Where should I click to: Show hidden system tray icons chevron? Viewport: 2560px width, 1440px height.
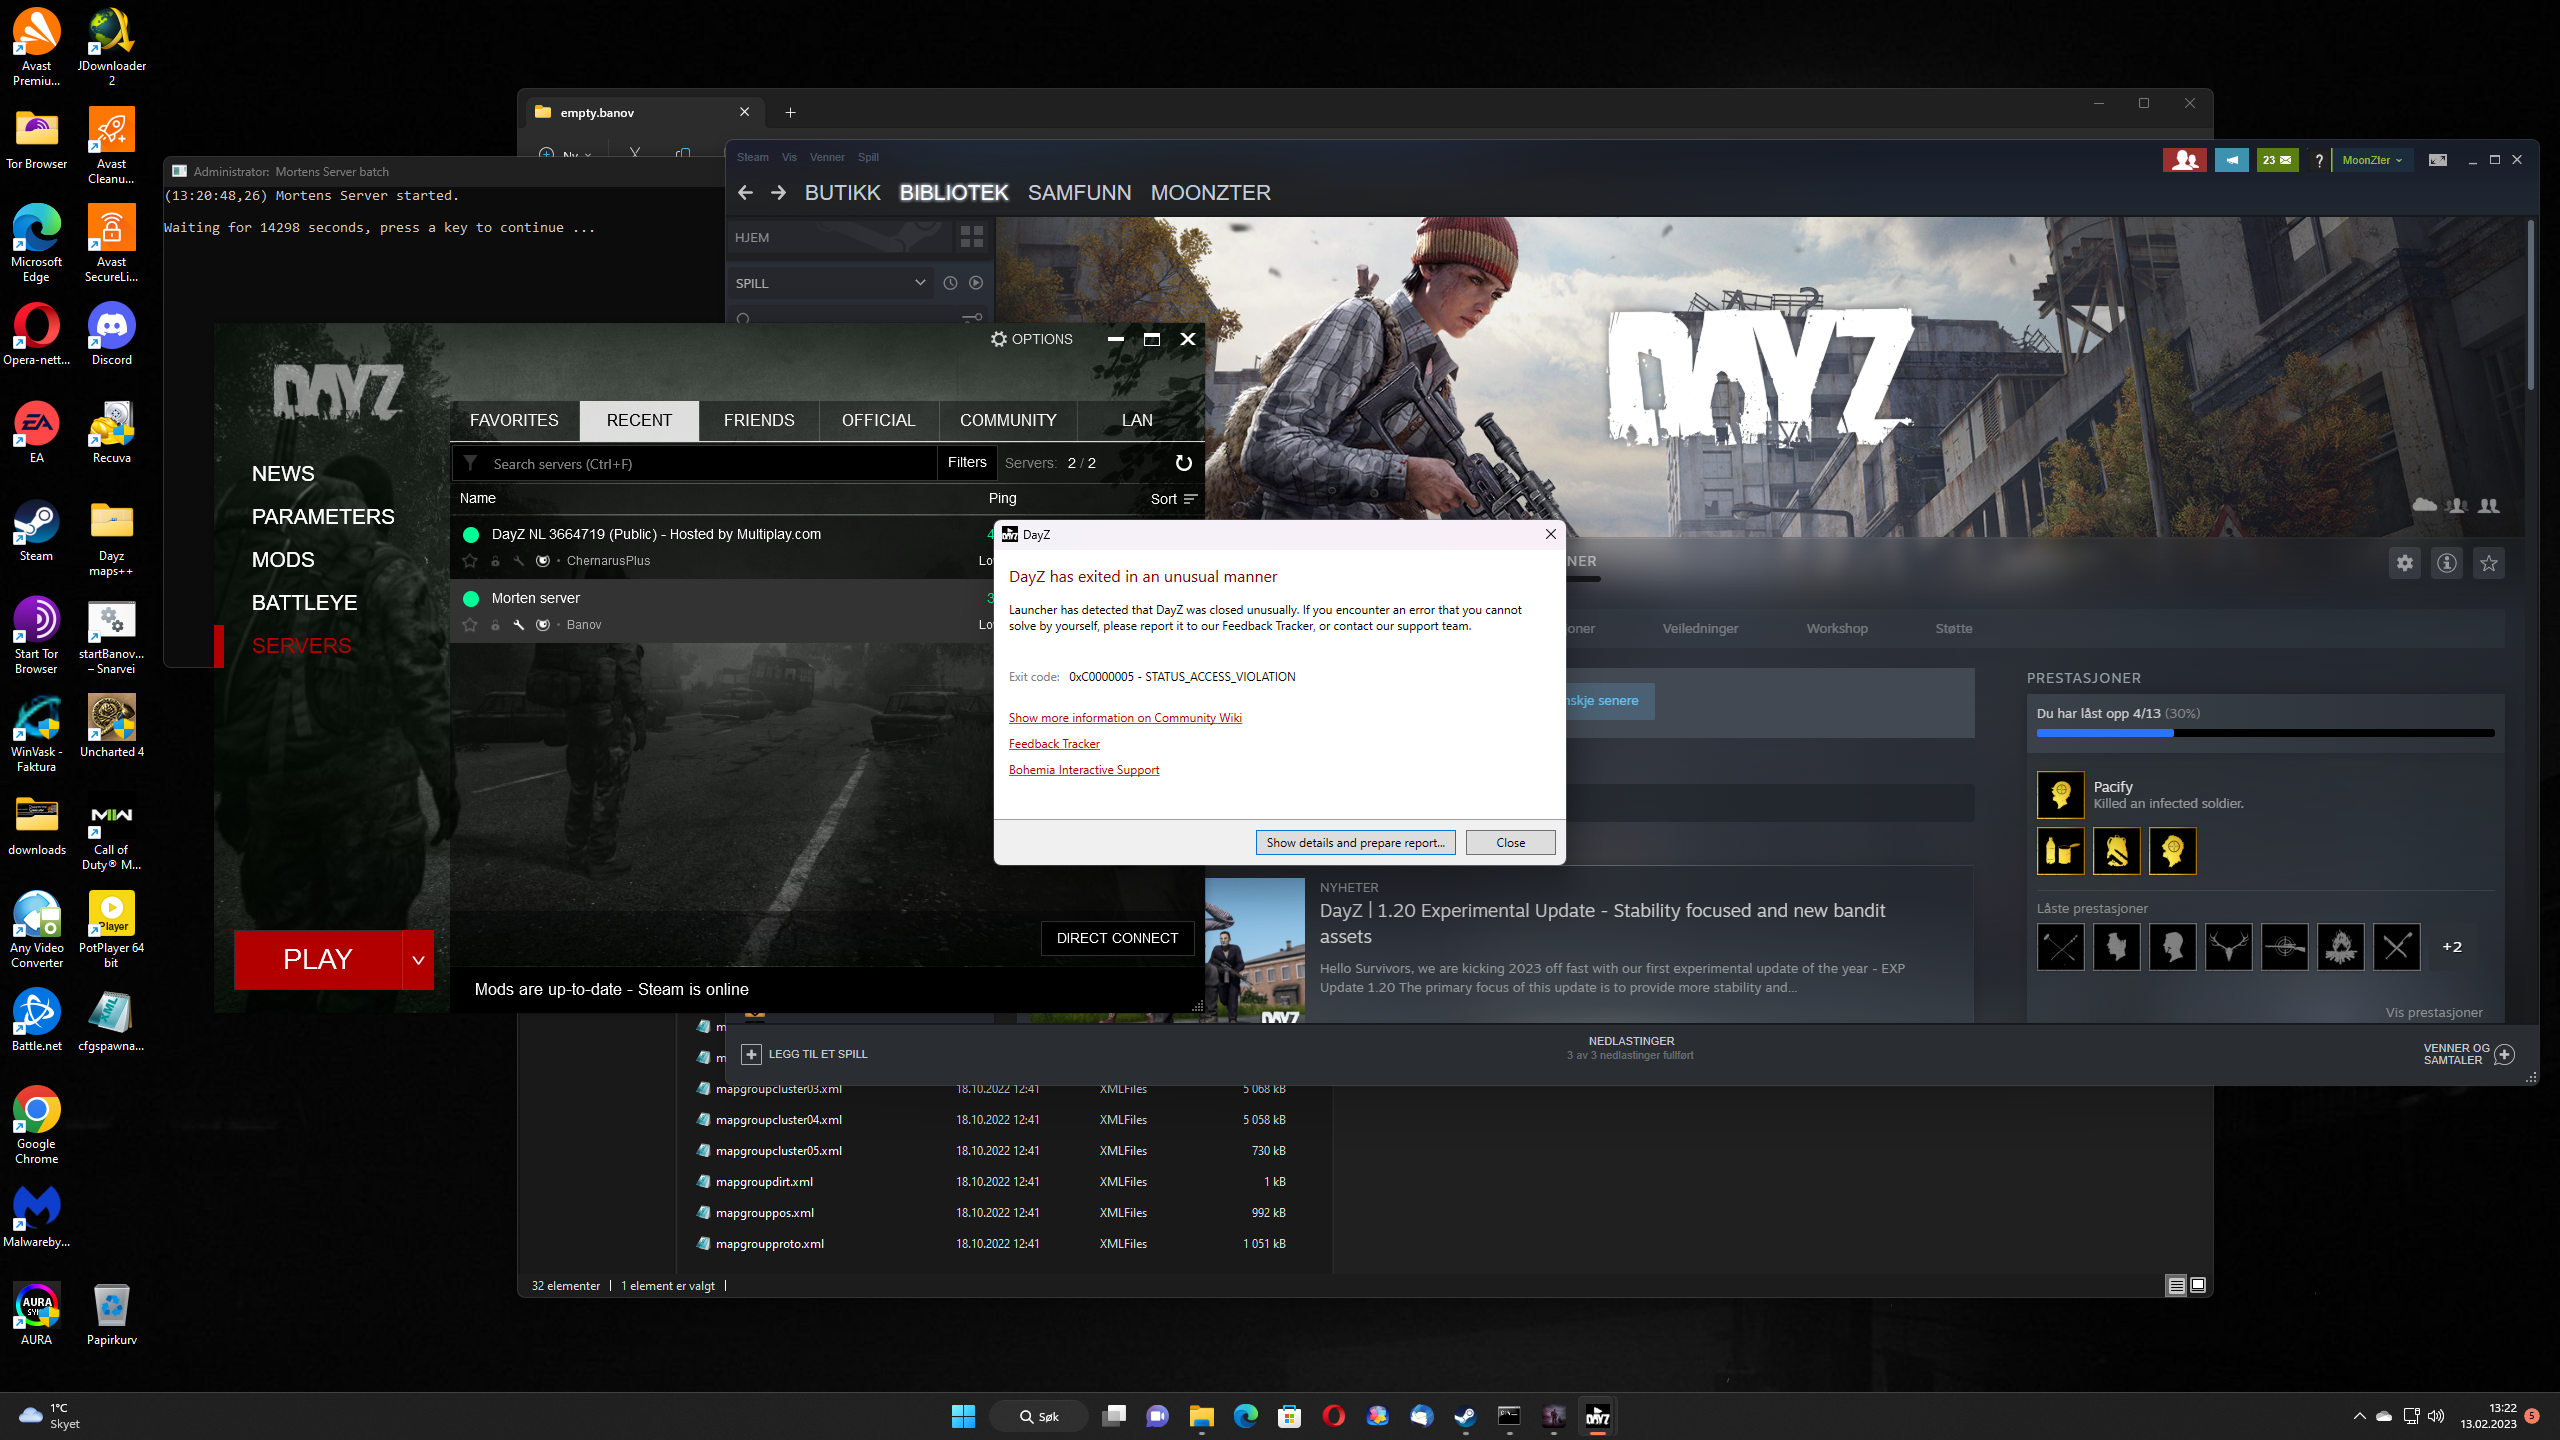[x=2359, y=1416]
